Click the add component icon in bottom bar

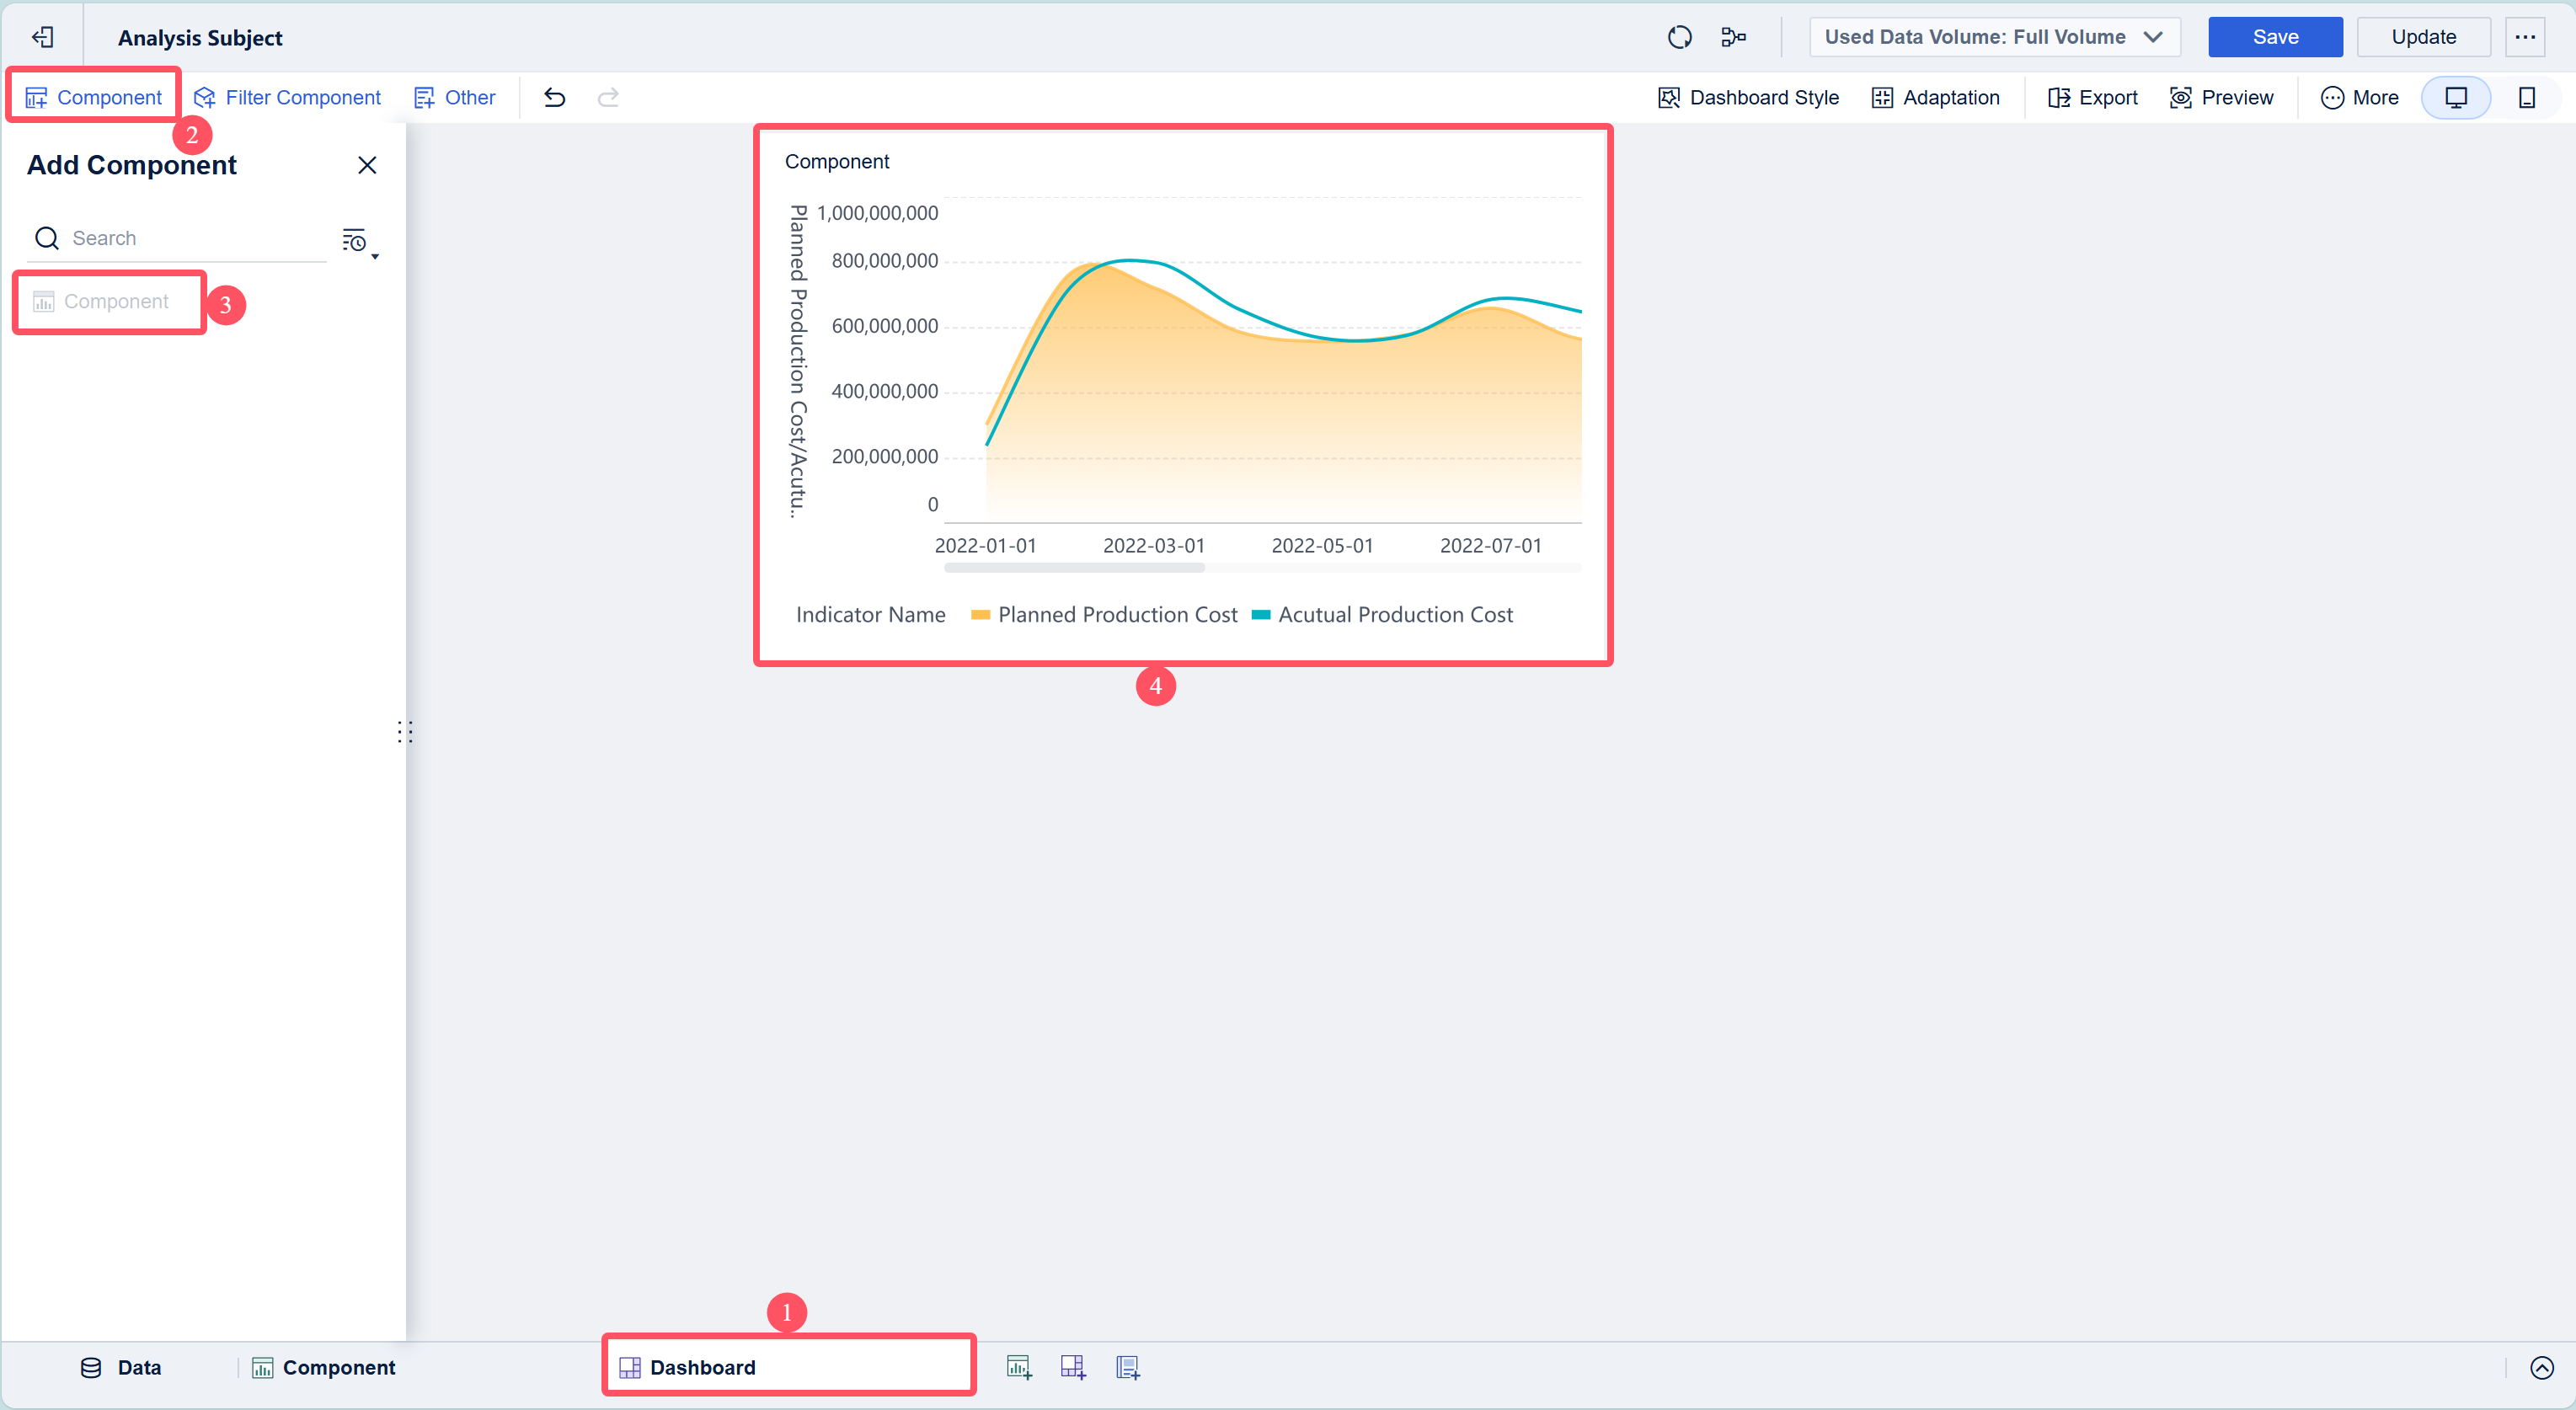tap(1019, 1367)
